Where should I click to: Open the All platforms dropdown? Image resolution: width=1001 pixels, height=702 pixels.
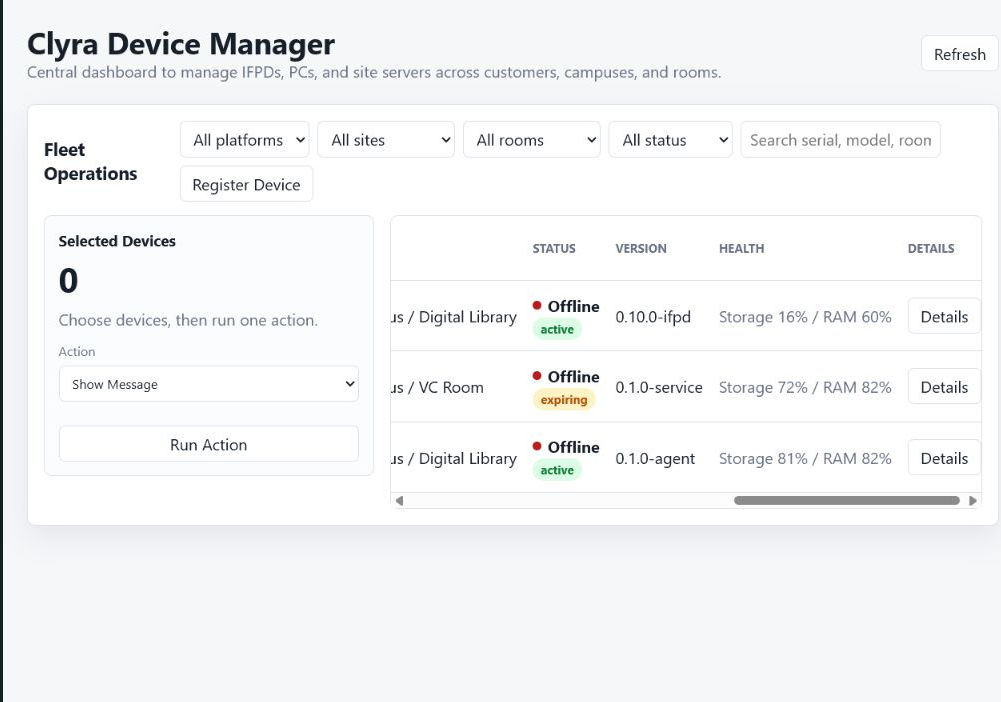[245, 140]
